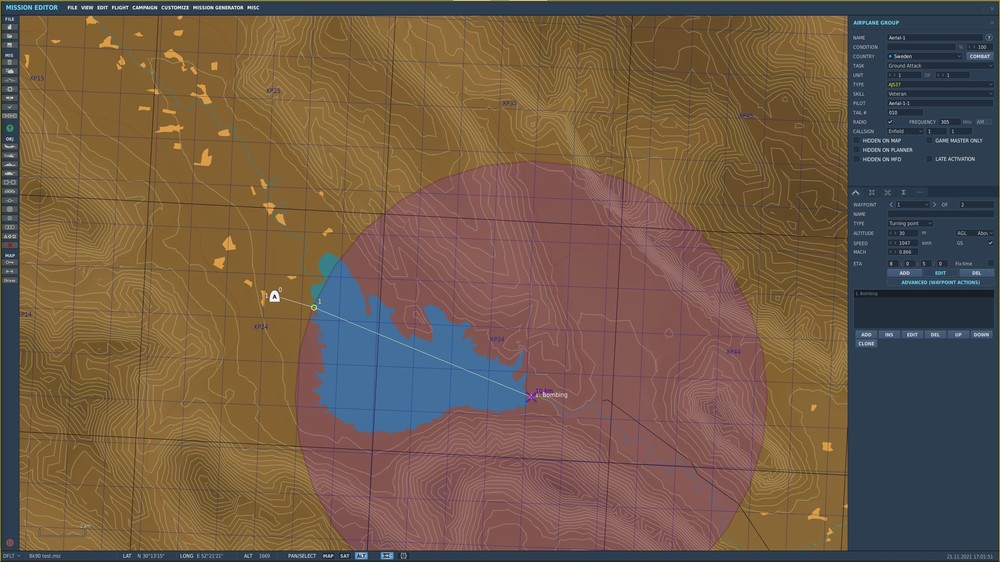Select the key-shaped map options icon

point(10,263)
